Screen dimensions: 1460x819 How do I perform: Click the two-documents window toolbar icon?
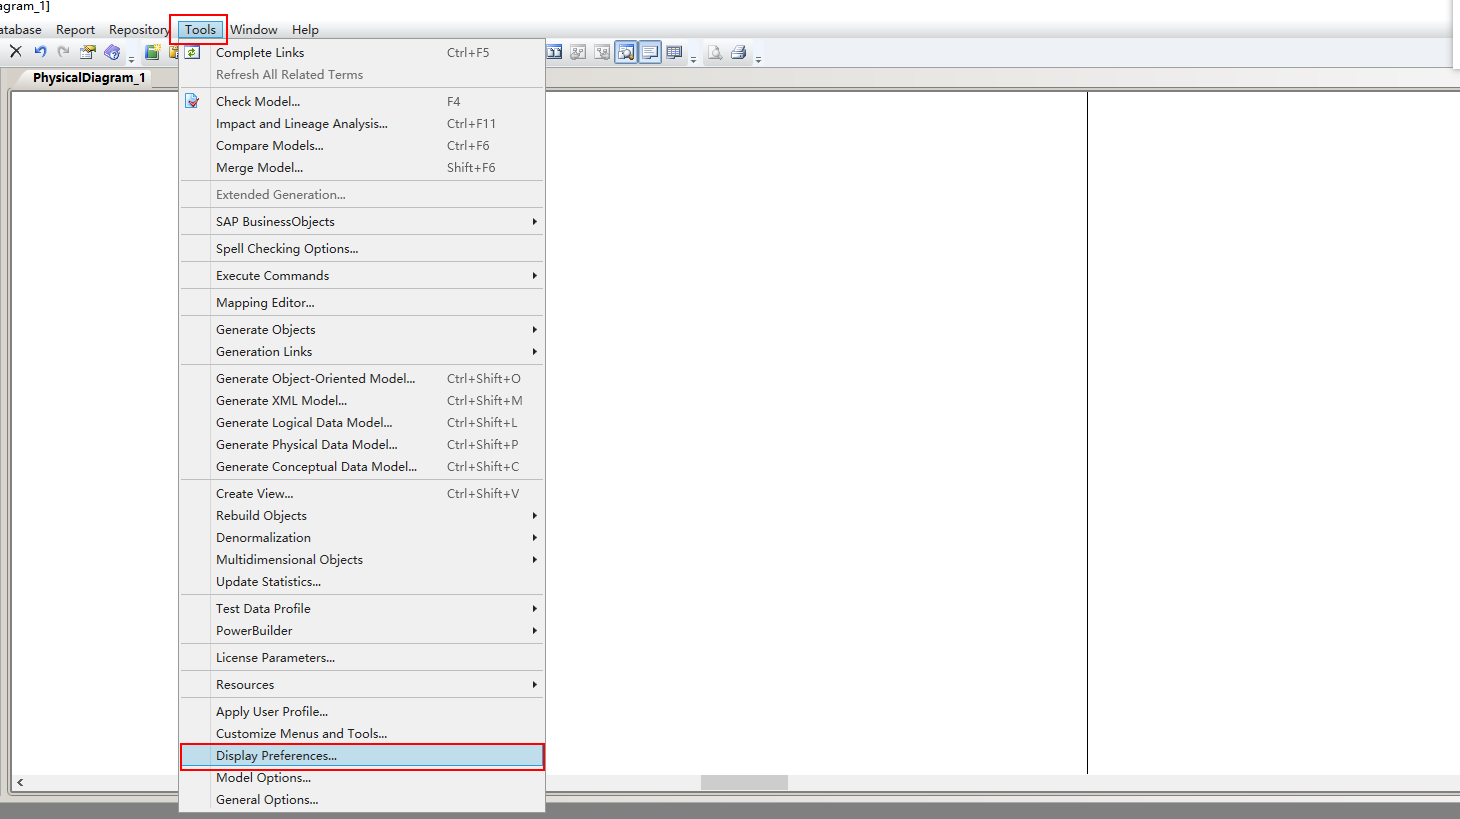click(x=554, y=52)
